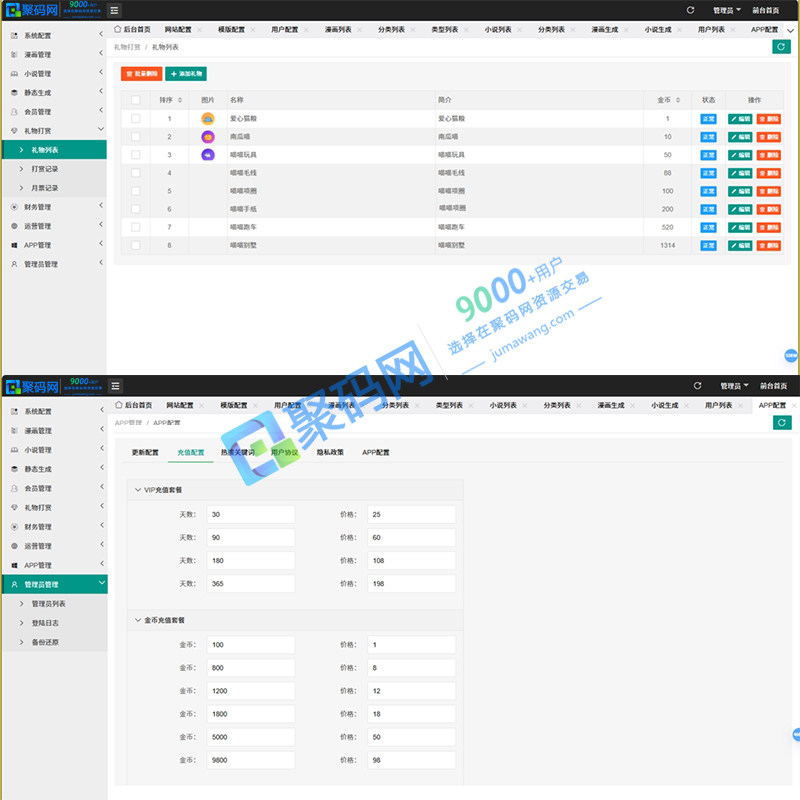Click 漫画管理 sidebar icon on gift list page

click(14, 55)
